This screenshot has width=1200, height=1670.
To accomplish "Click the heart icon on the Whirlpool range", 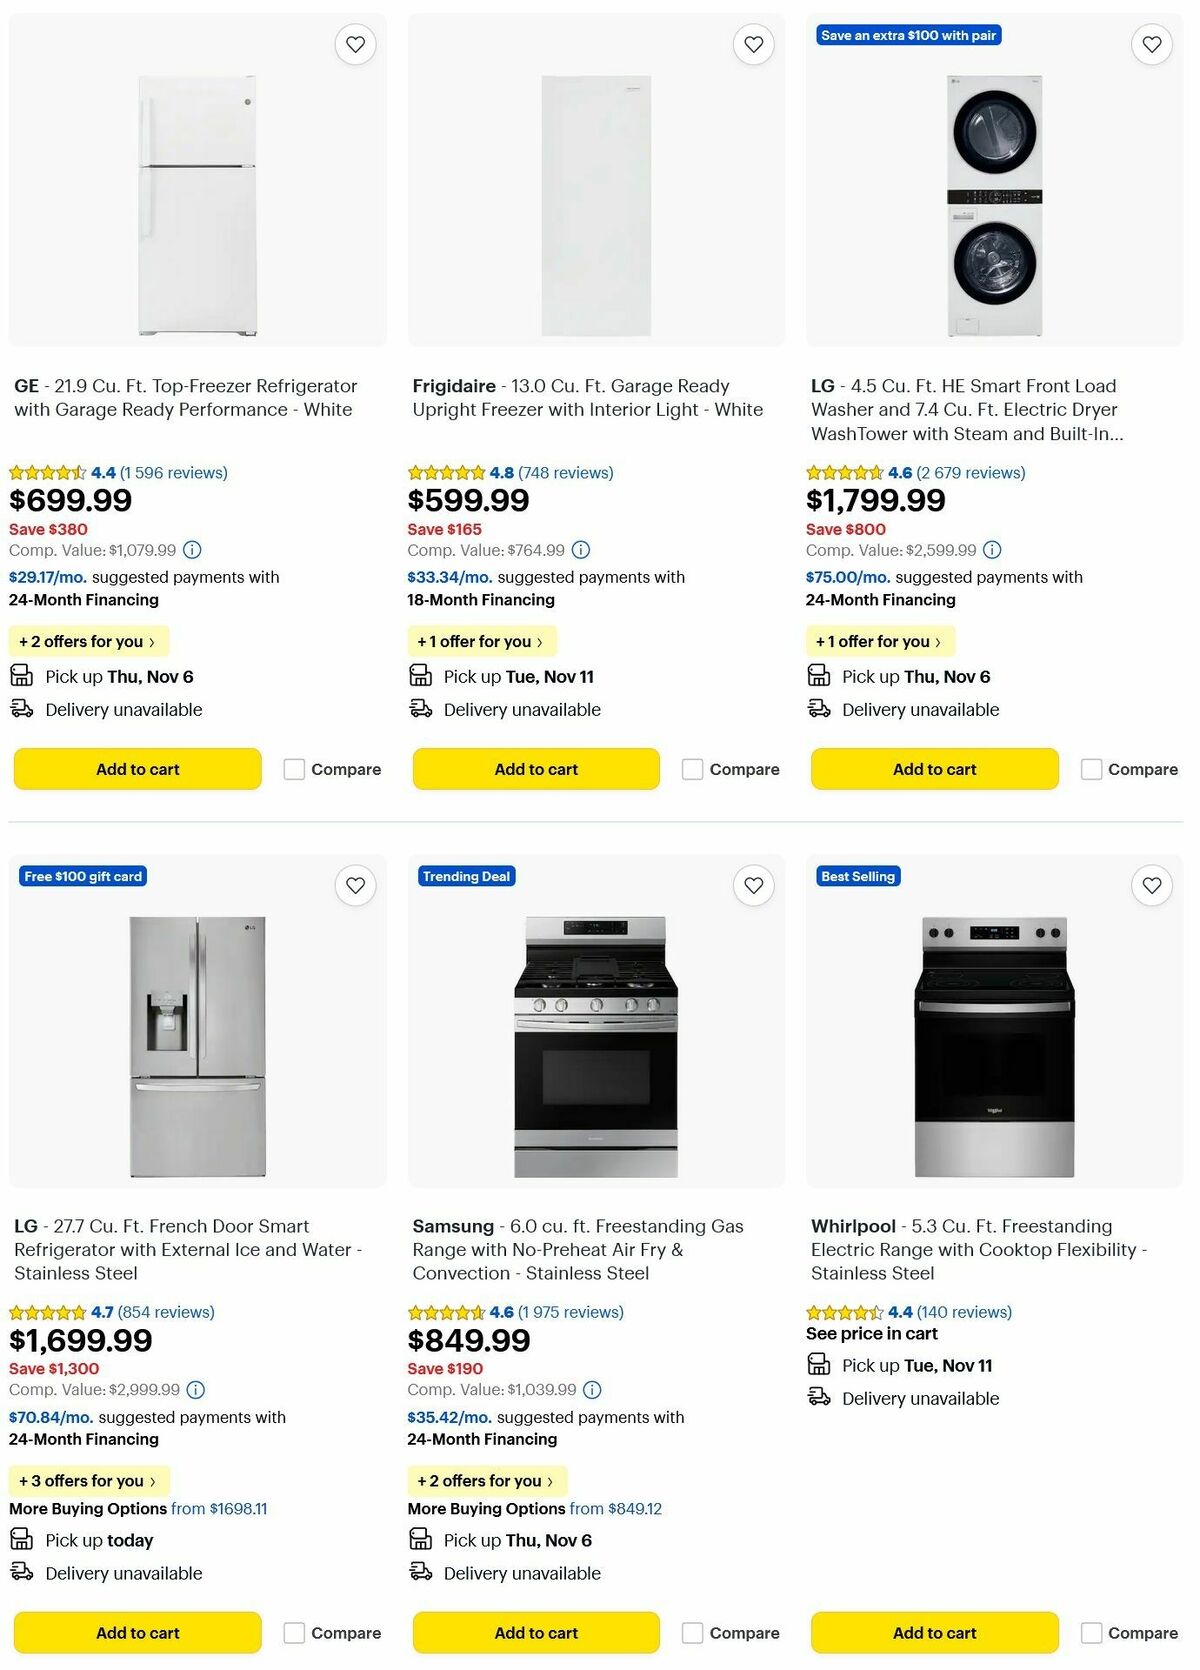I will 1151,885.
